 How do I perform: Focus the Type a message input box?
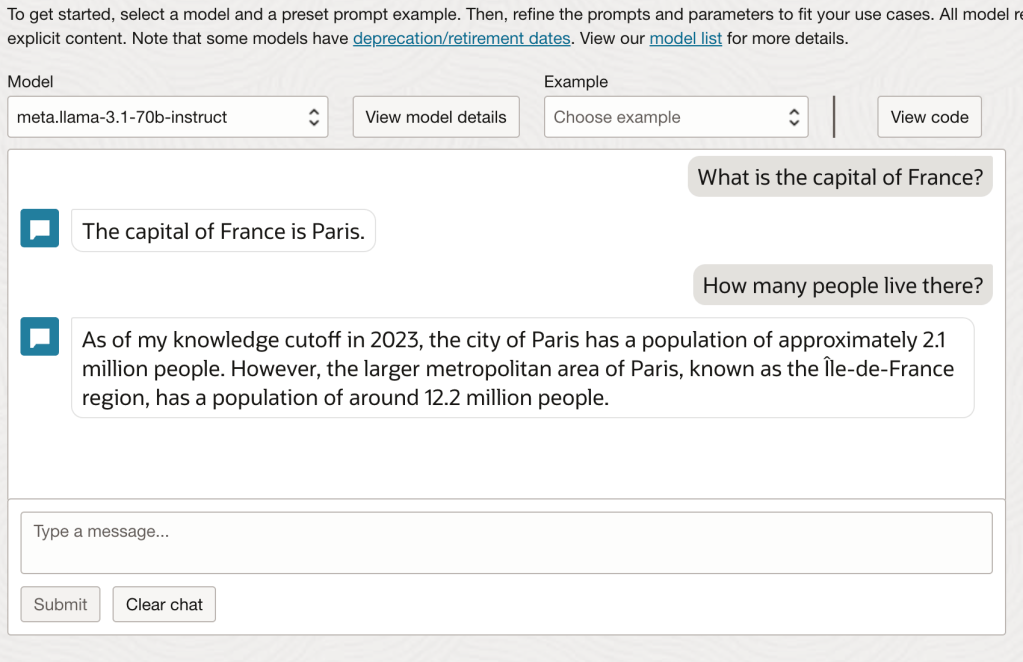click(x=506, y=543)
